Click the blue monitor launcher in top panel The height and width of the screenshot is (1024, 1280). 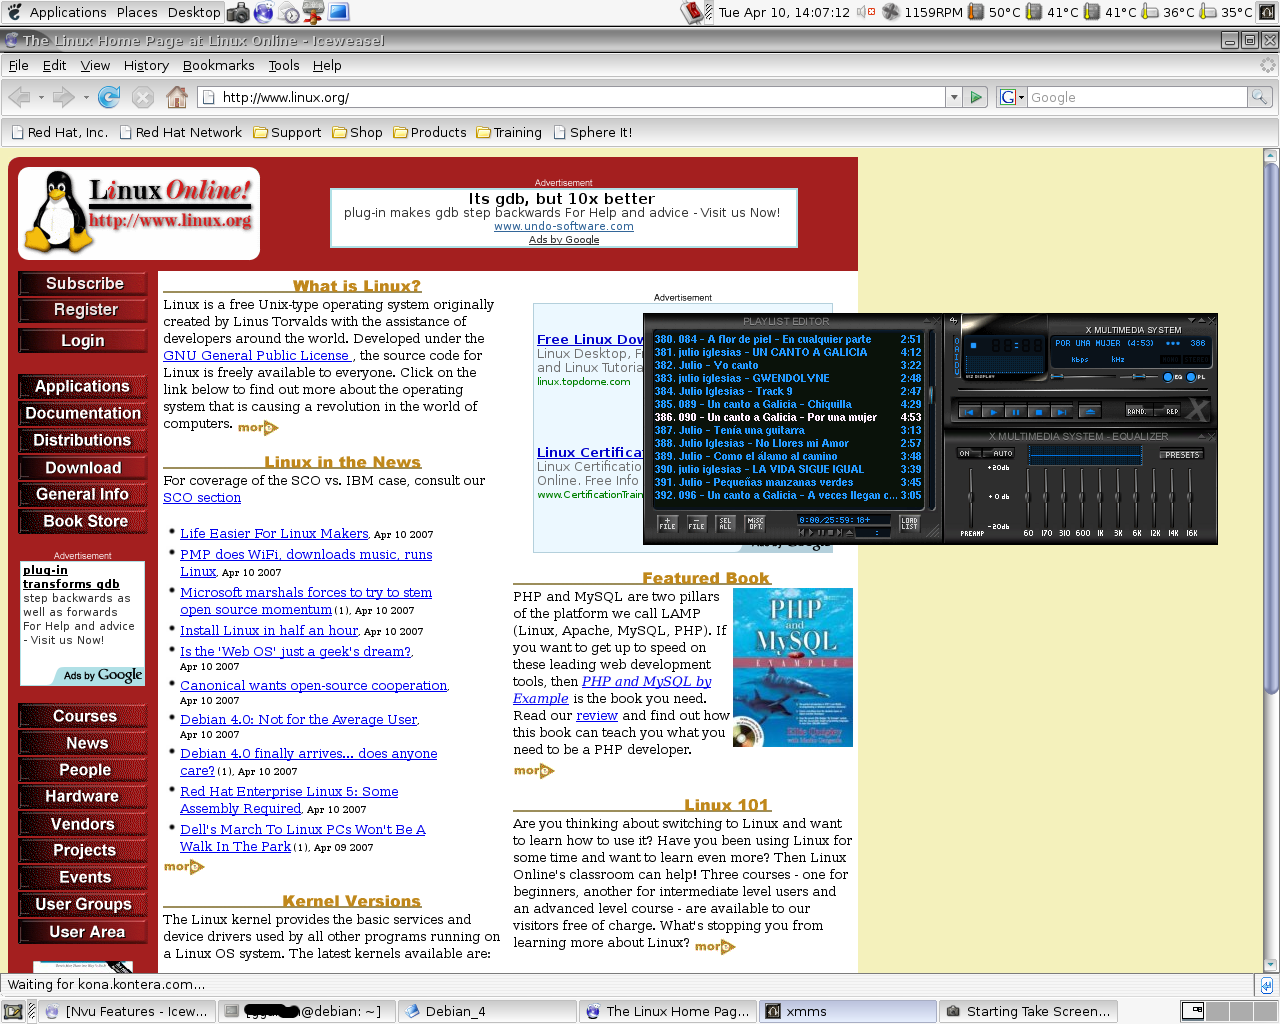pyautogui.click(x=338, y=12)
